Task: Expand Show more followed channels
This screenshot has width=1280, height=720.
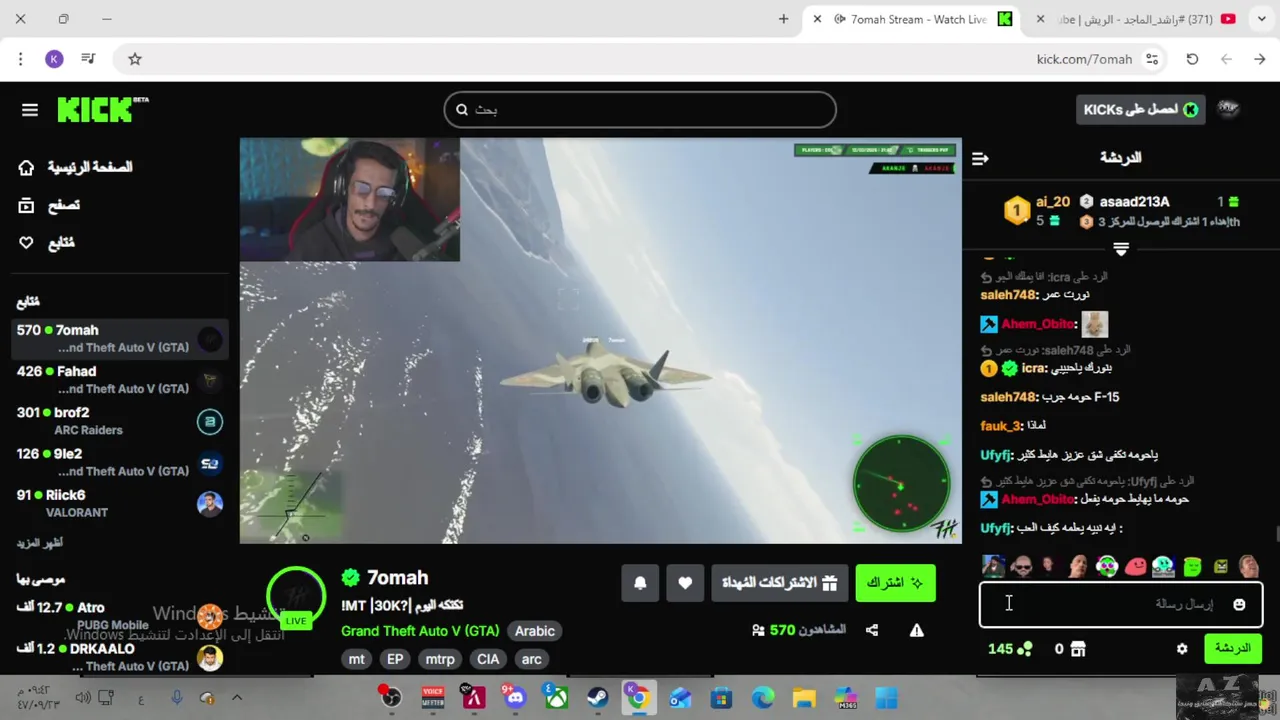Action: 39,543
